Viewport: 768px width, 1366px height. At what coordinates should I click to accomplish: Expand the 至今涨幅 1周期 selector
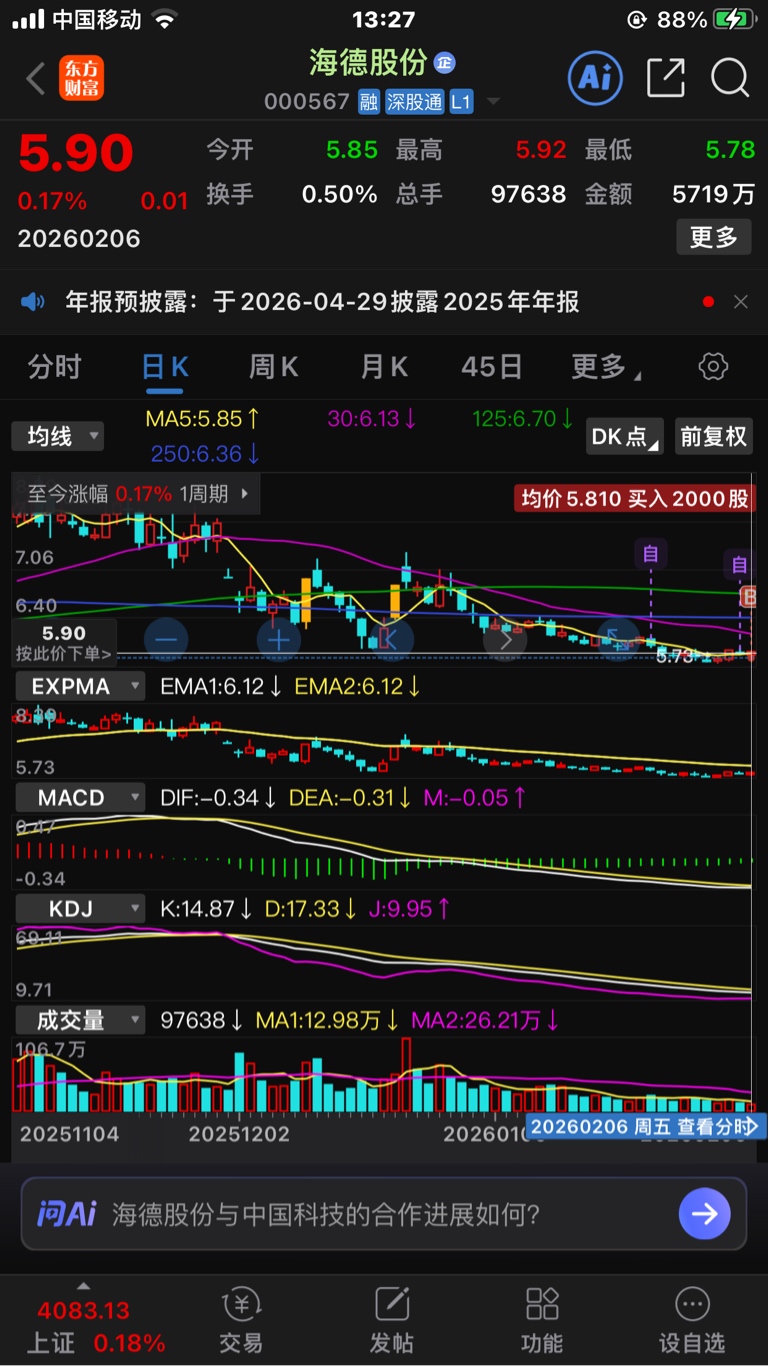pyautogui.click(x=137, y=493)
